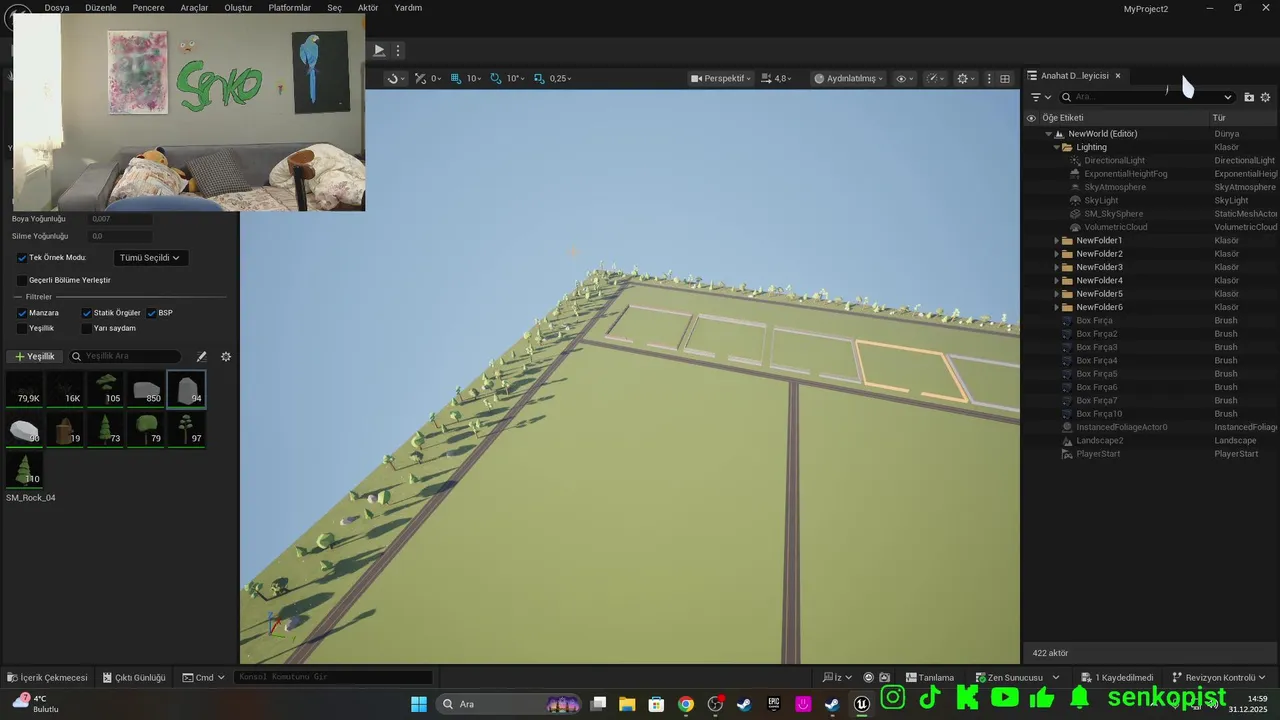1280x720 pixels.
Task: Open the transform gizmo mode dropdown
Action: coord(395,78)
